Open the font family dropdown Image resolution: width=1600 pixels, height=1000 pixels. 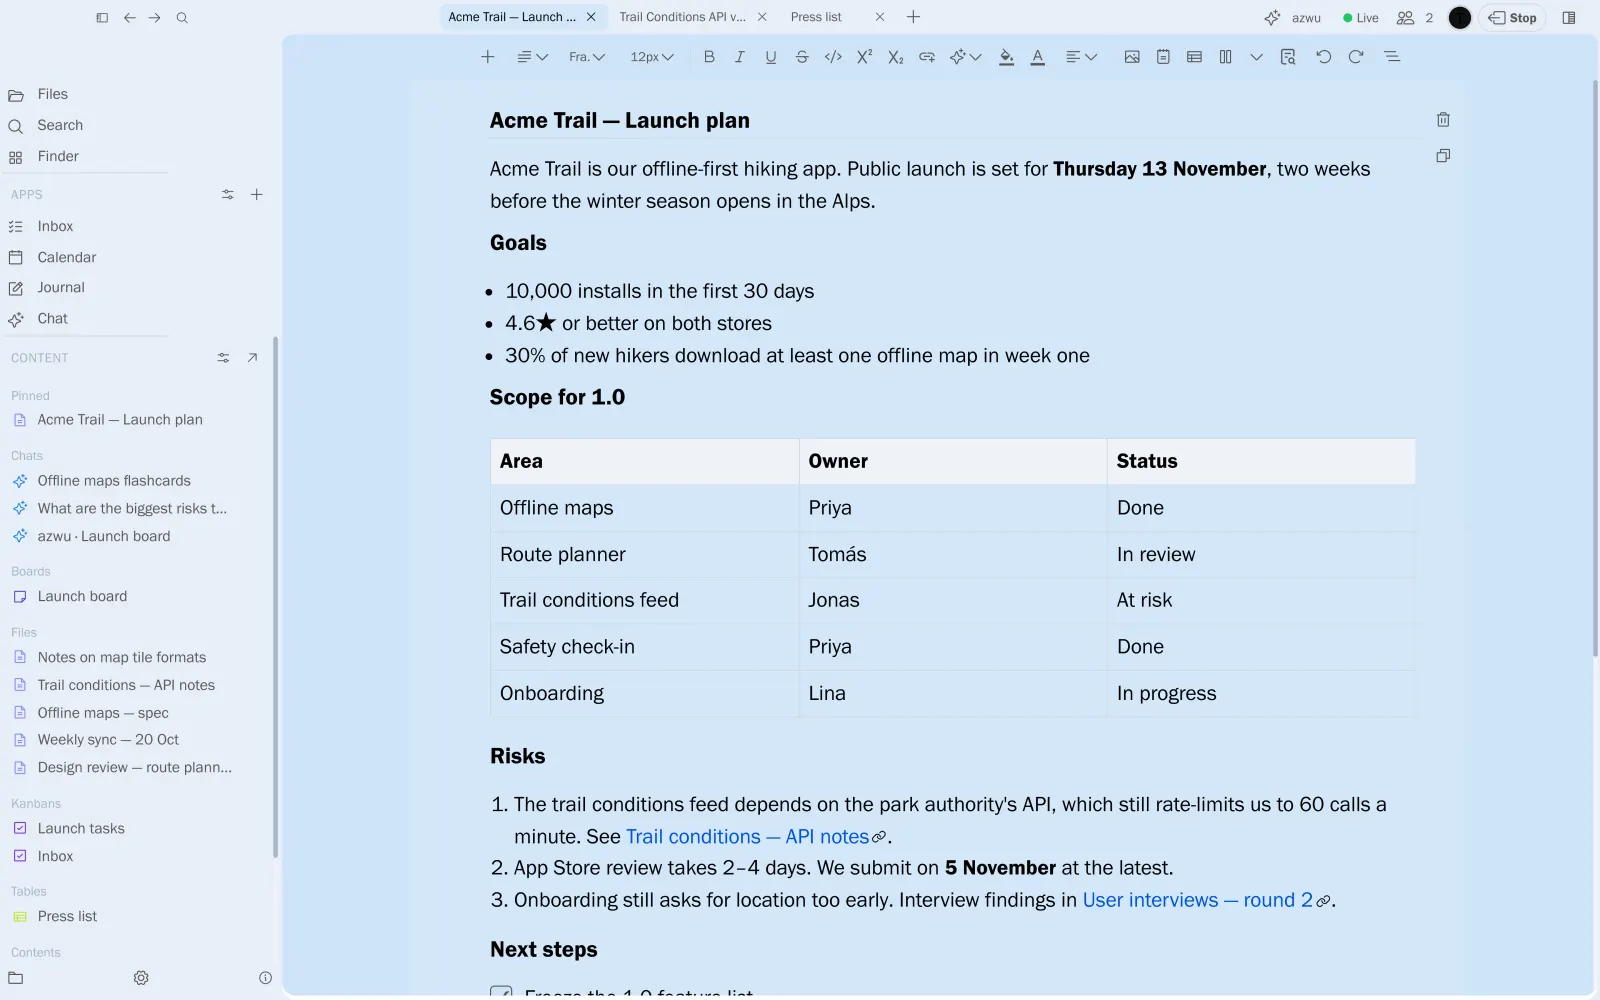pyautogui.click(x=587, y=57)
